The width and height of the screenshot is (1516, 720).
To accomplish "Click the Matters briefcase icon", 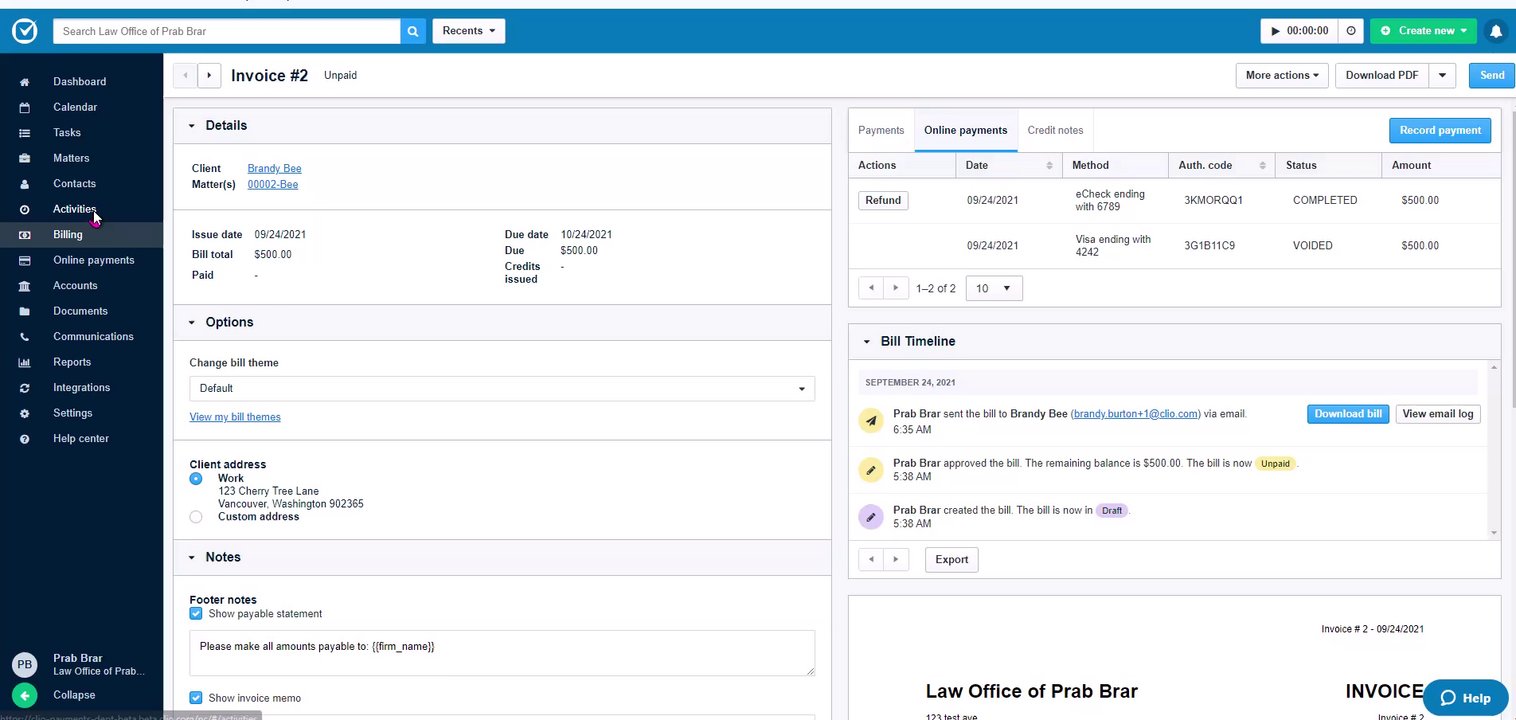I will pos(25,158).
